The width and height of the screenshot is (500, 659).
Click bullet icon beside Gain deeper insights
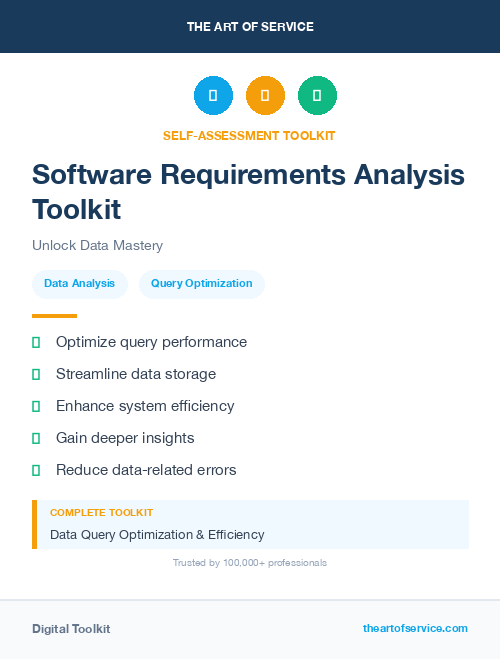[x=36, y=438]
